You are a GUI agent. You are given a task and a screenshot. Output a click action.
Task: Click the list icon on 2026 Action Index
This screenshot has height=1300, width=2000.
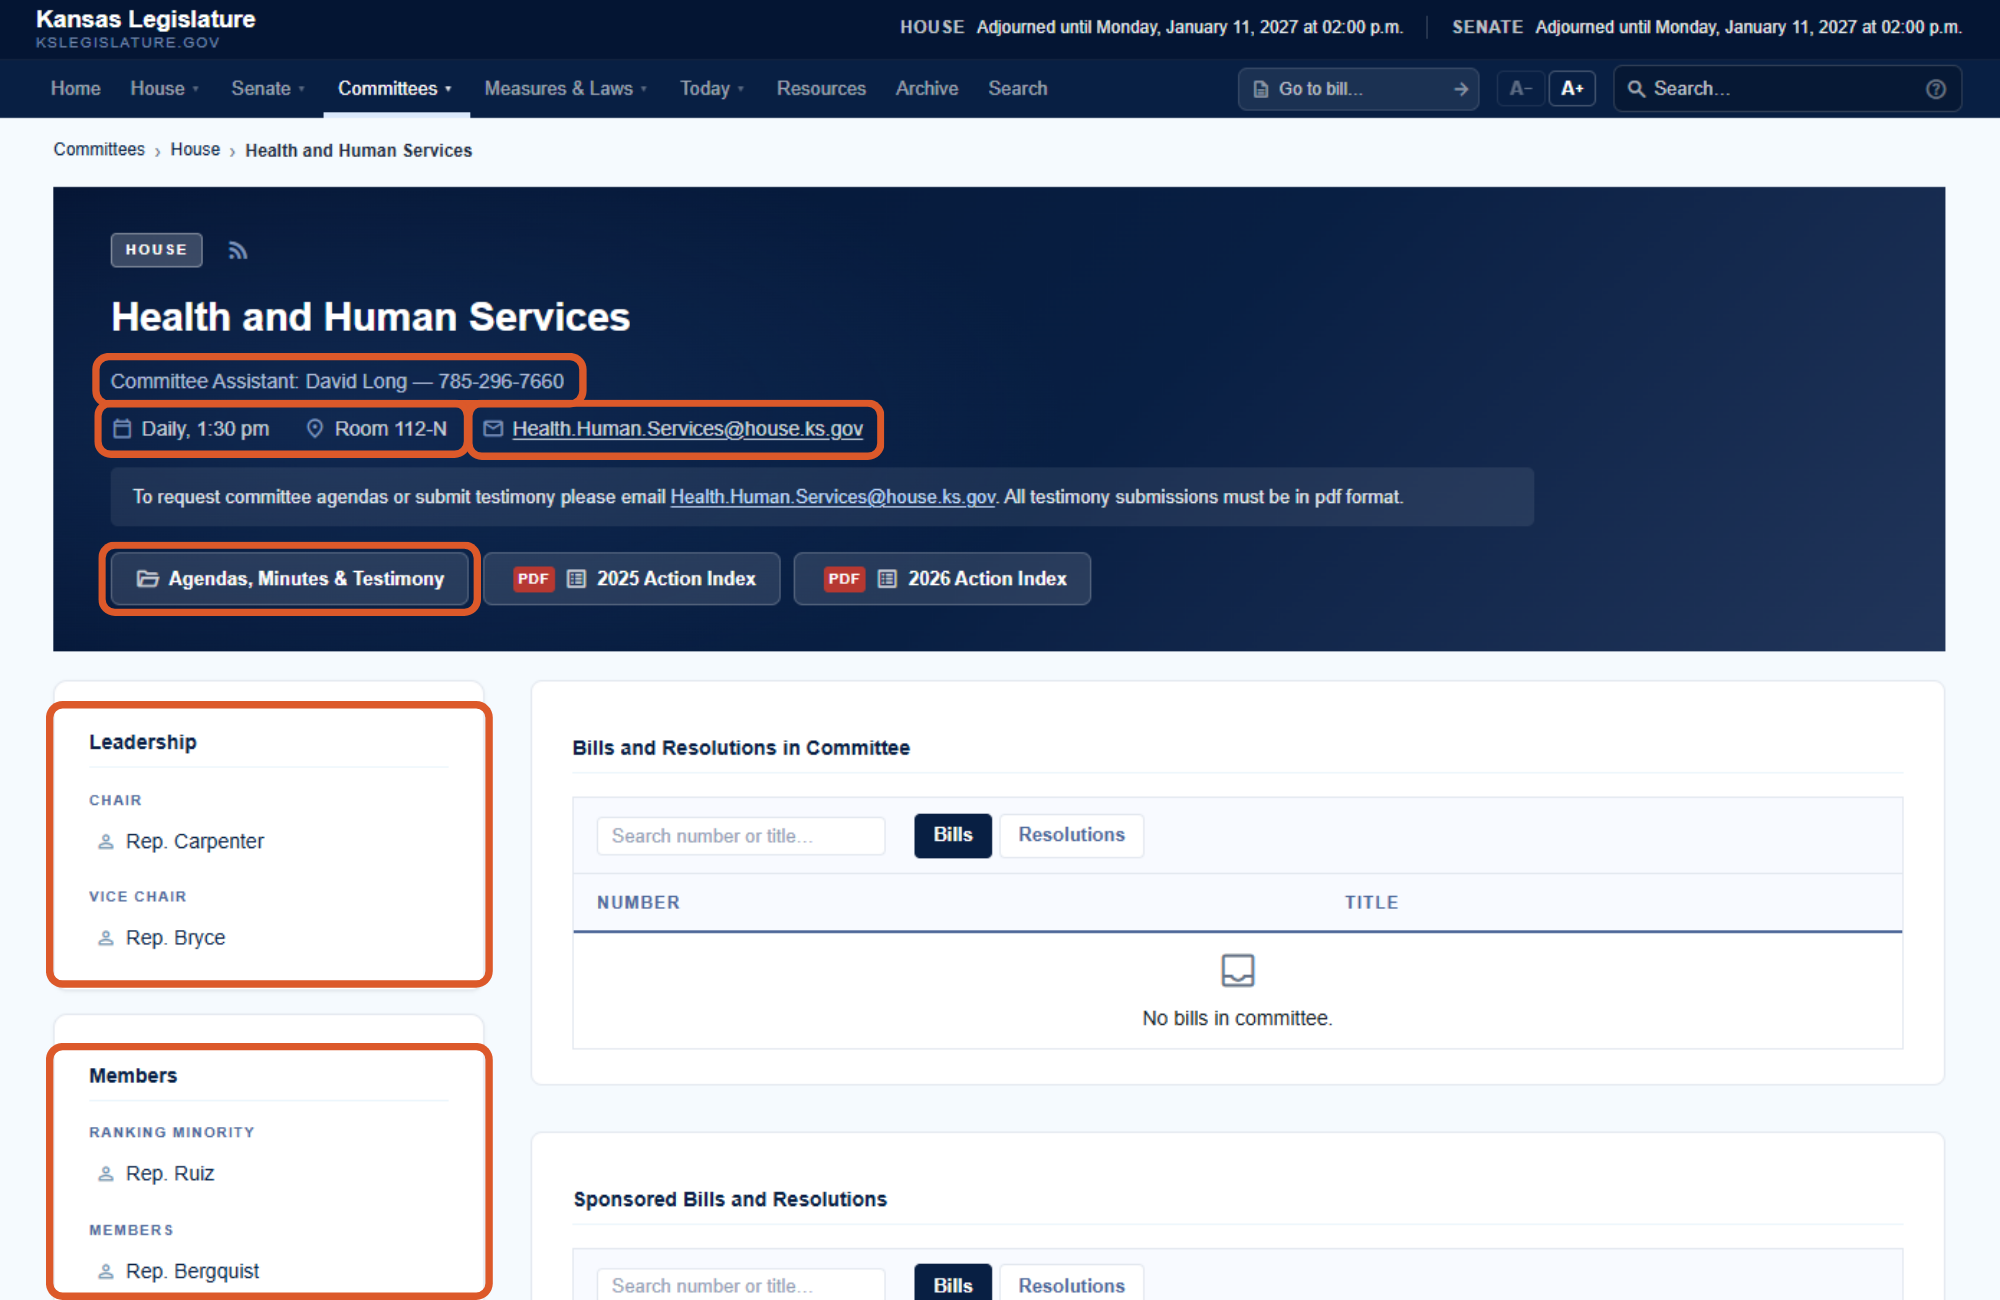pyautogui.click(x=887, y=579)
